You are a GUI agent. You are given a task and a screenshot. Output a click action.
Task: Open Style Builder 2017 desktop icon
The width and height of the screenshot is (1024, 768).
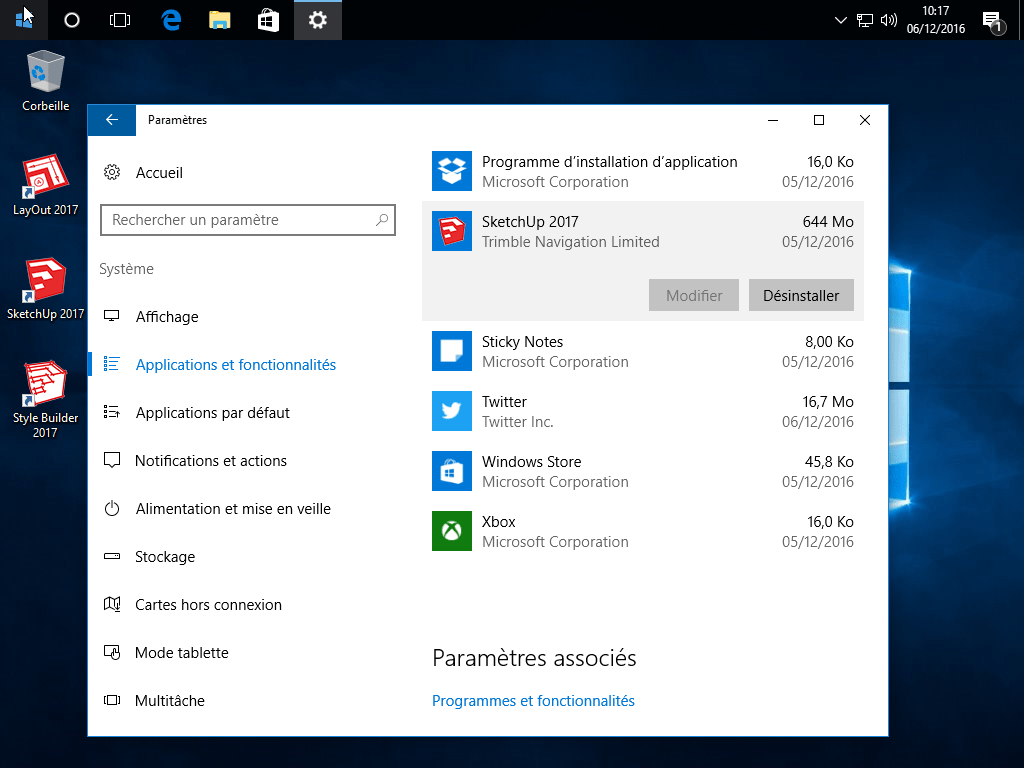(45, 385)
